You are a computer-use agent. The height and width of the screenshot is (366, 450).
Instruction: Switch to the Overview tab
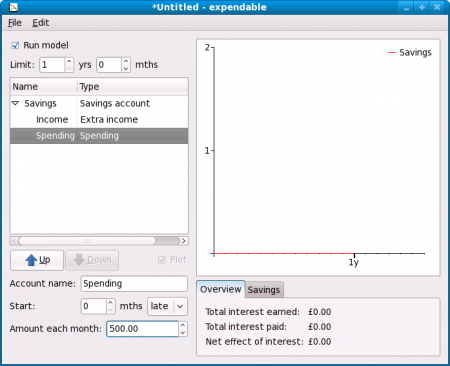tap(221, 289)
